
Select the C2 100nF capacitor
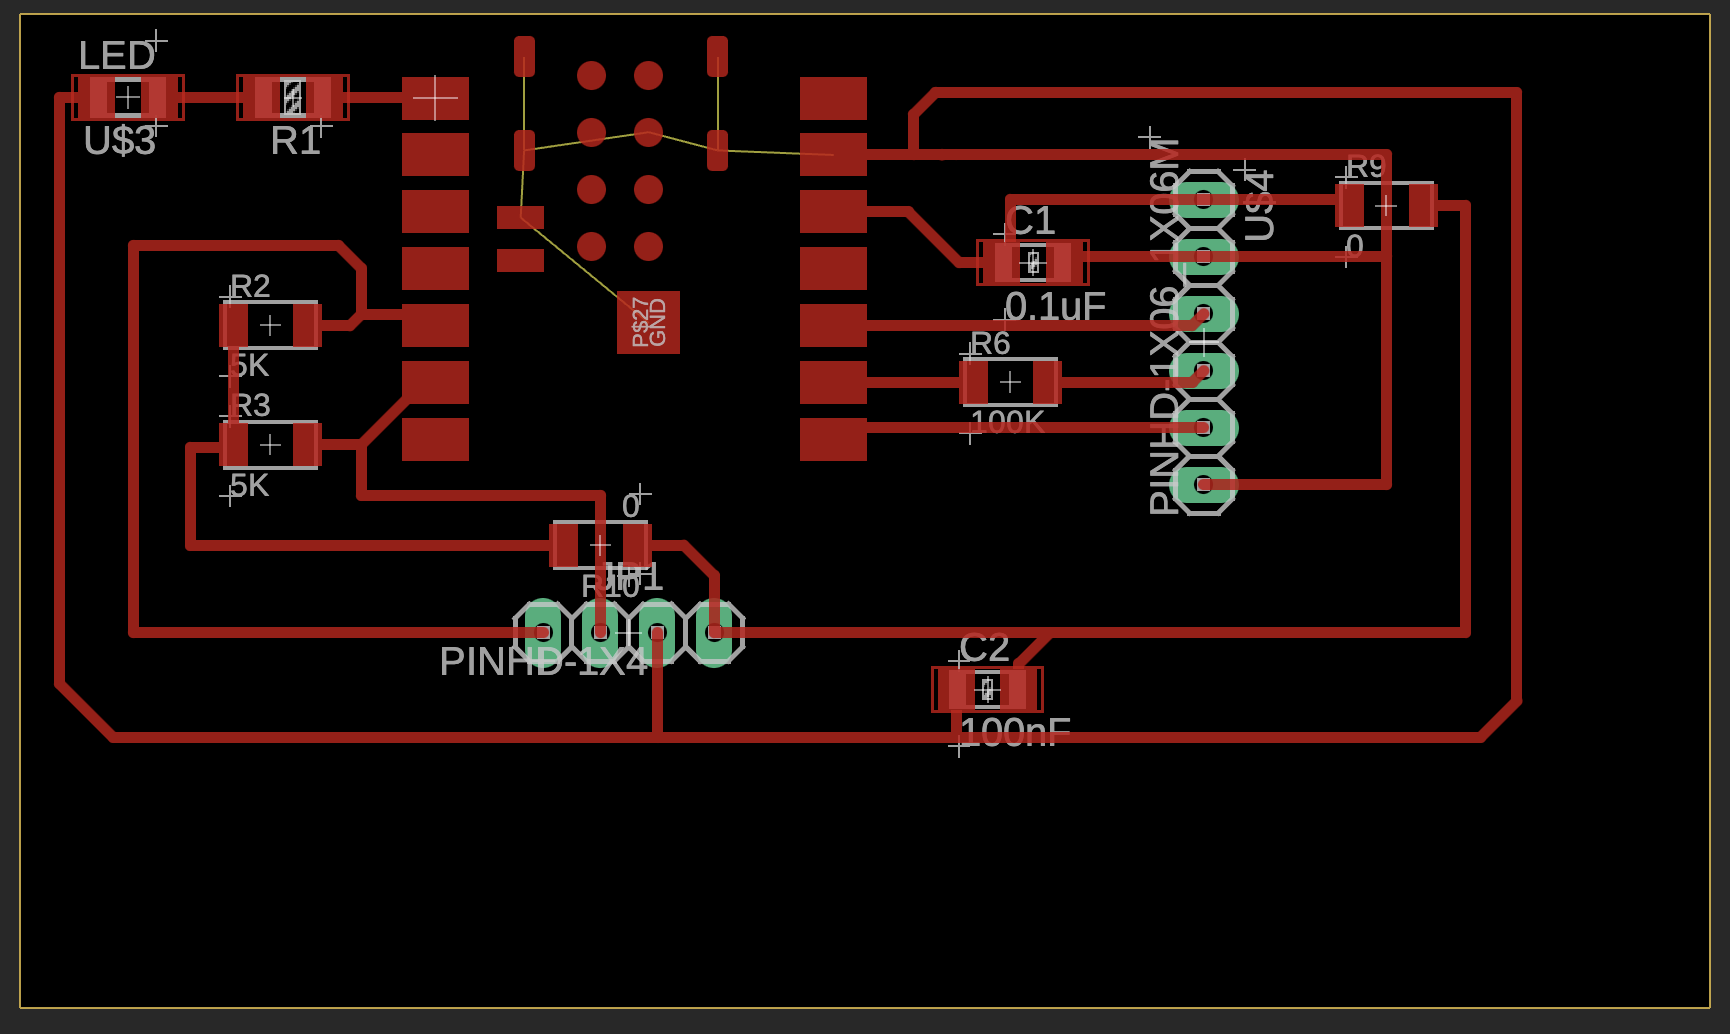[x=987, y=689]
